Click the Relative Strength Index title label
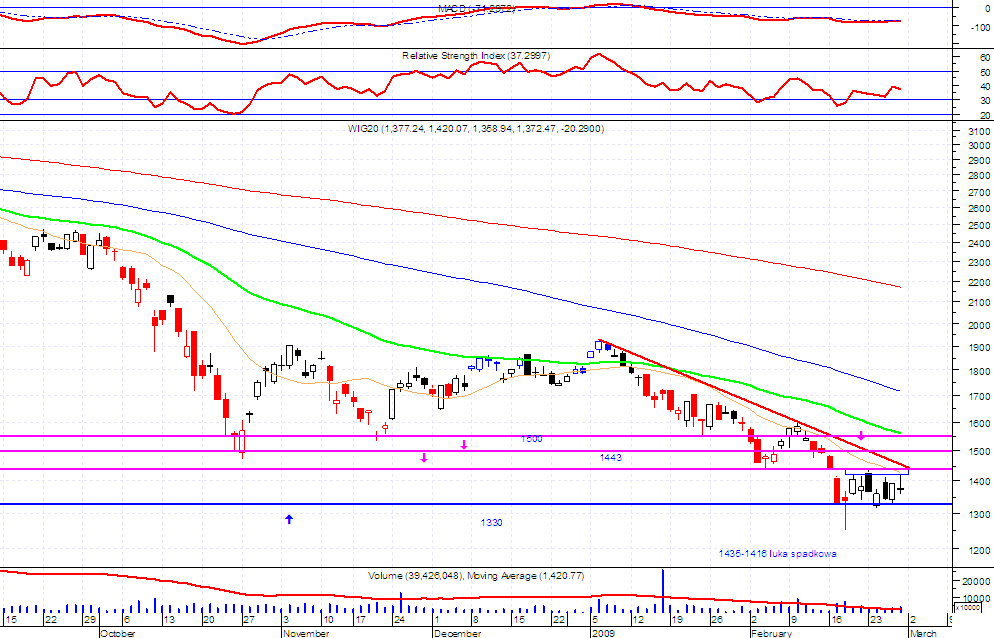Image resolution: width=994 pixels, height=638 pixels. tap(476, 56)
